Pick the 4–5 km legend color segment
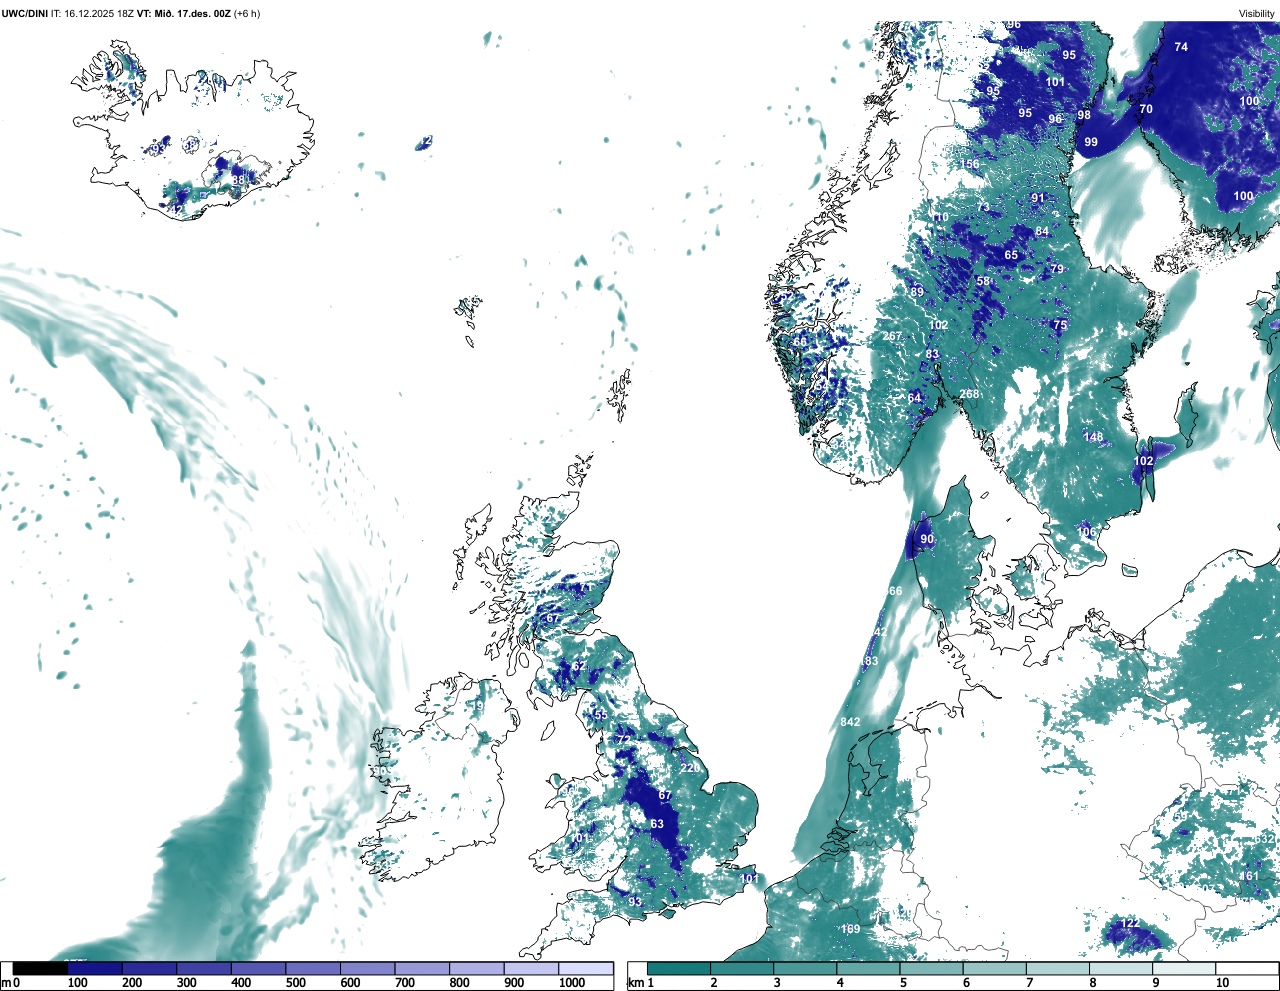This screenshot has height=991, width=1280. pyautogui.click(x=868, y=968)
